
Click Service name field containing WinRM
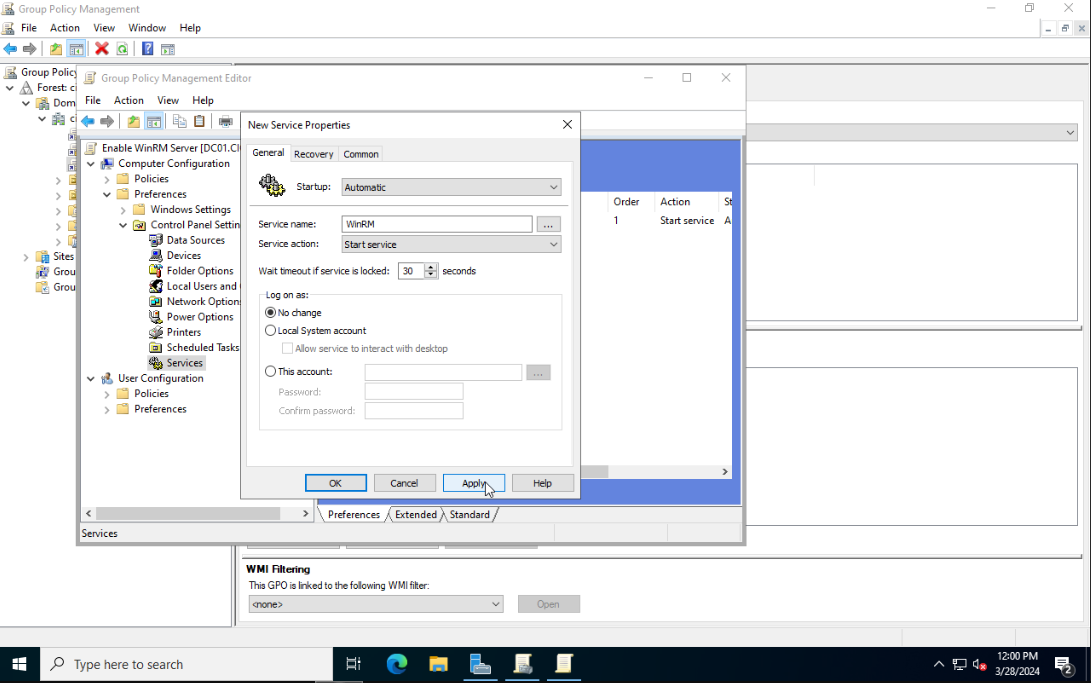(x=437, y=224)
